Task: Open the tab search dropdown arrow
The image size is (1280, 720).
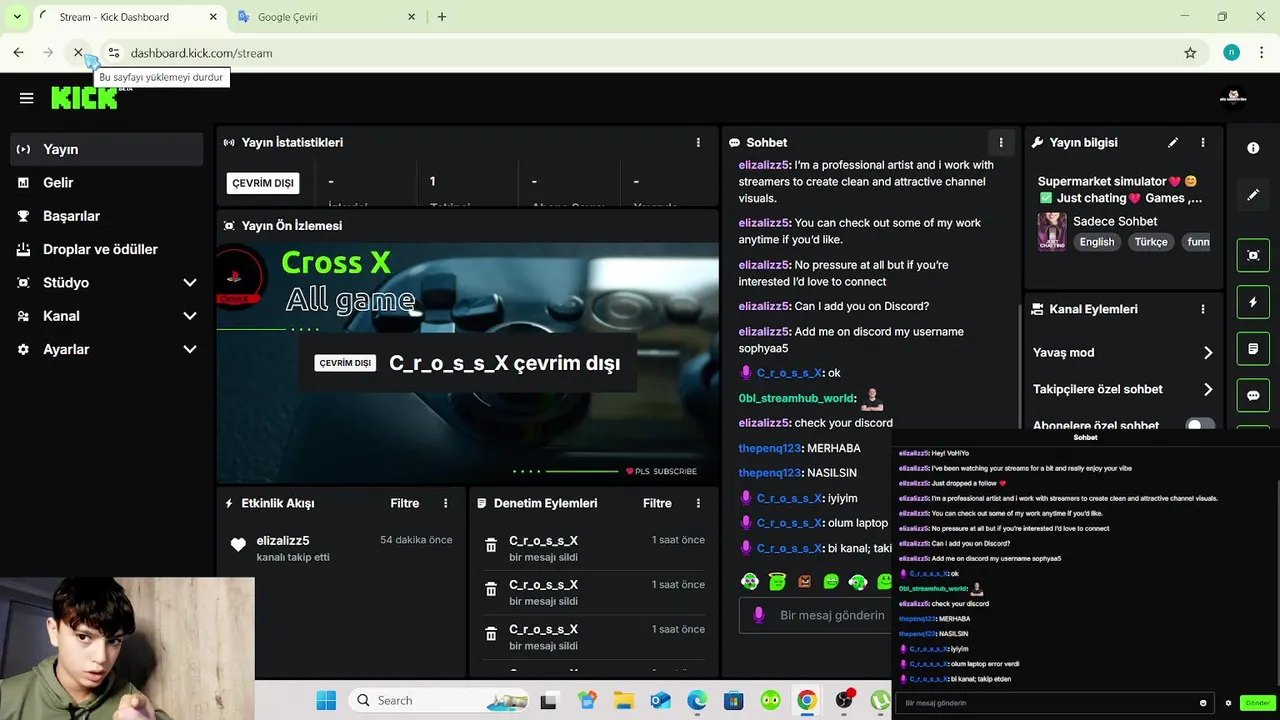Action: click(x=17, y=17)
